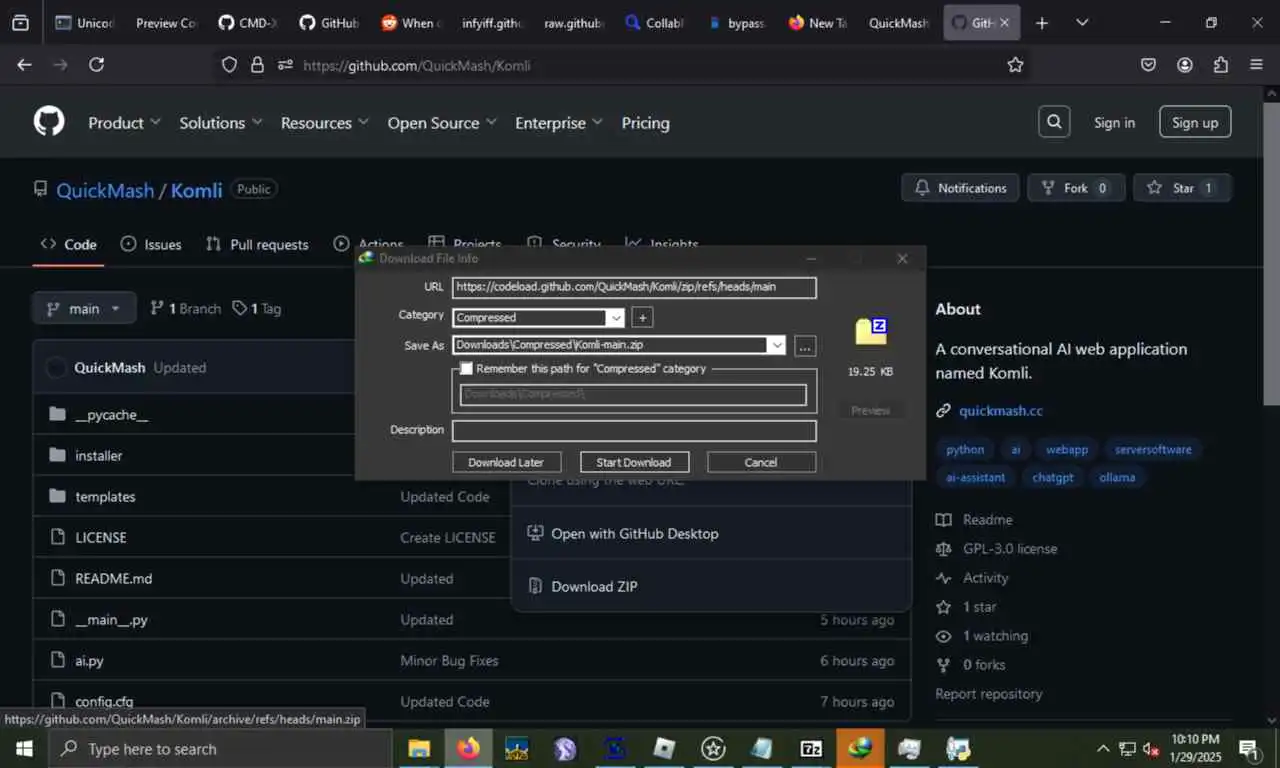Image resolution: width=1280 pixels, height=768 pixels.
Task: Open notification center icon in tray
Action: pyautogui.click(x=1249, y=749)
